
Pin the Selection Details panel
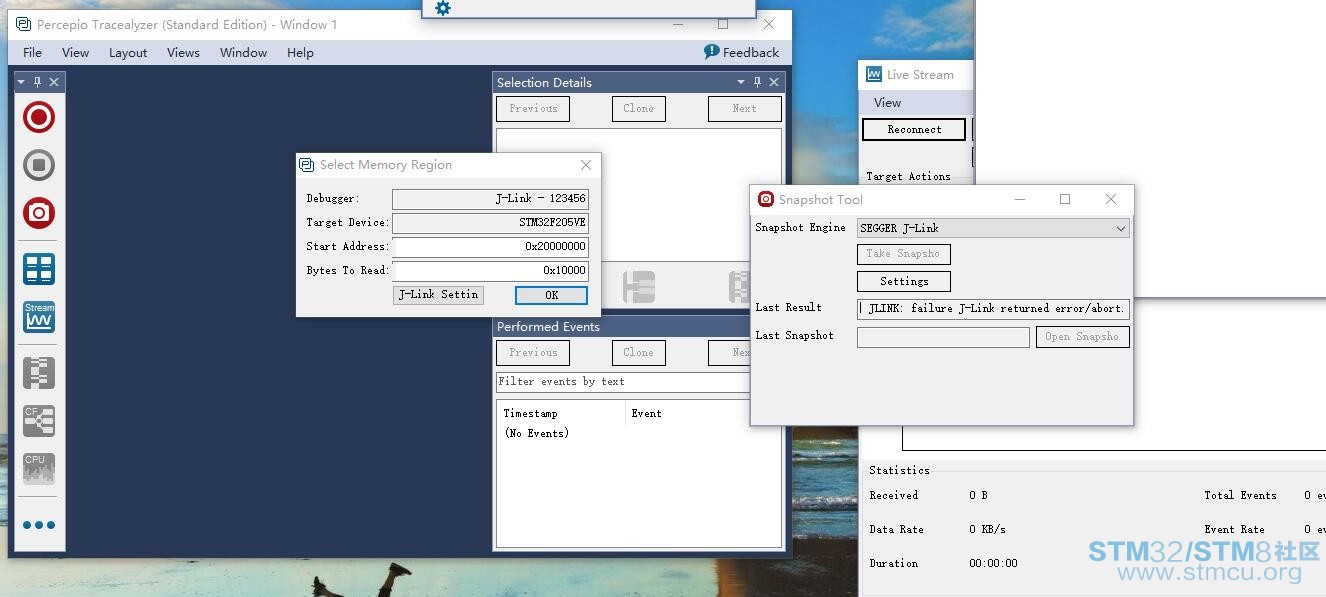[x=758, y=82]
